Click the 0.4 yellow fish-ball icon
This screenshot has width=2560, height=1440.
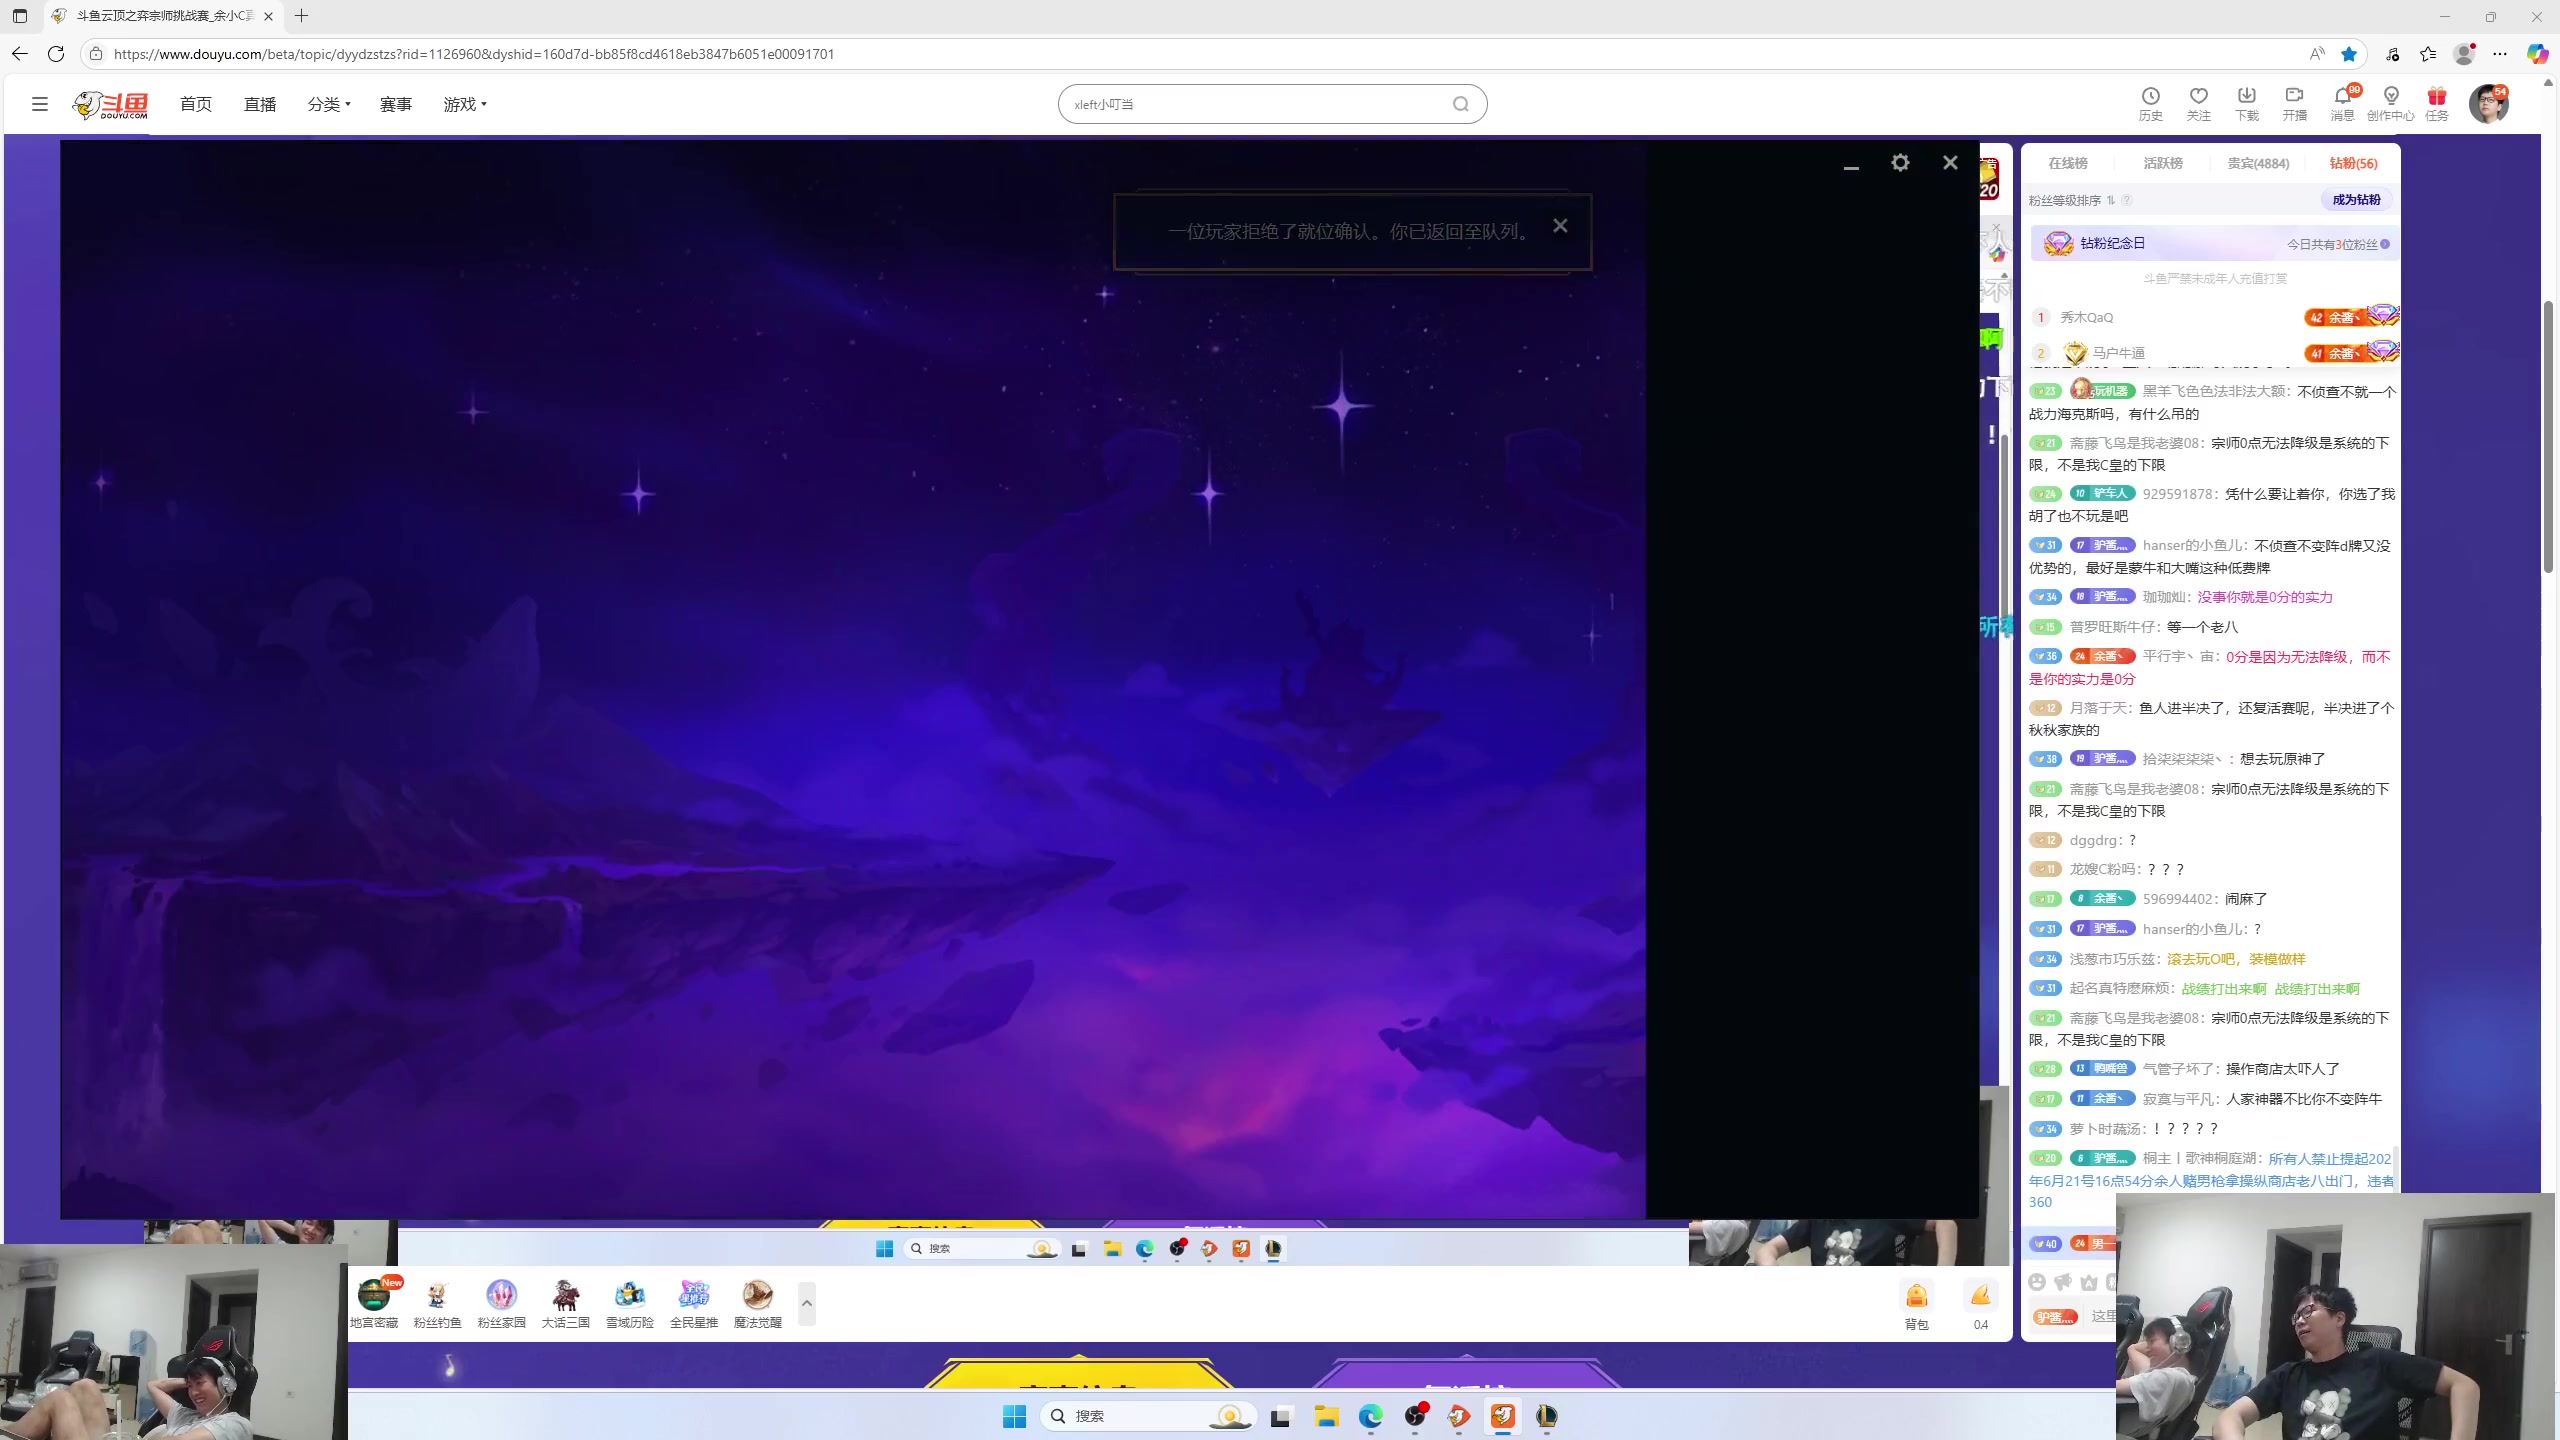coord(1980,1304)
